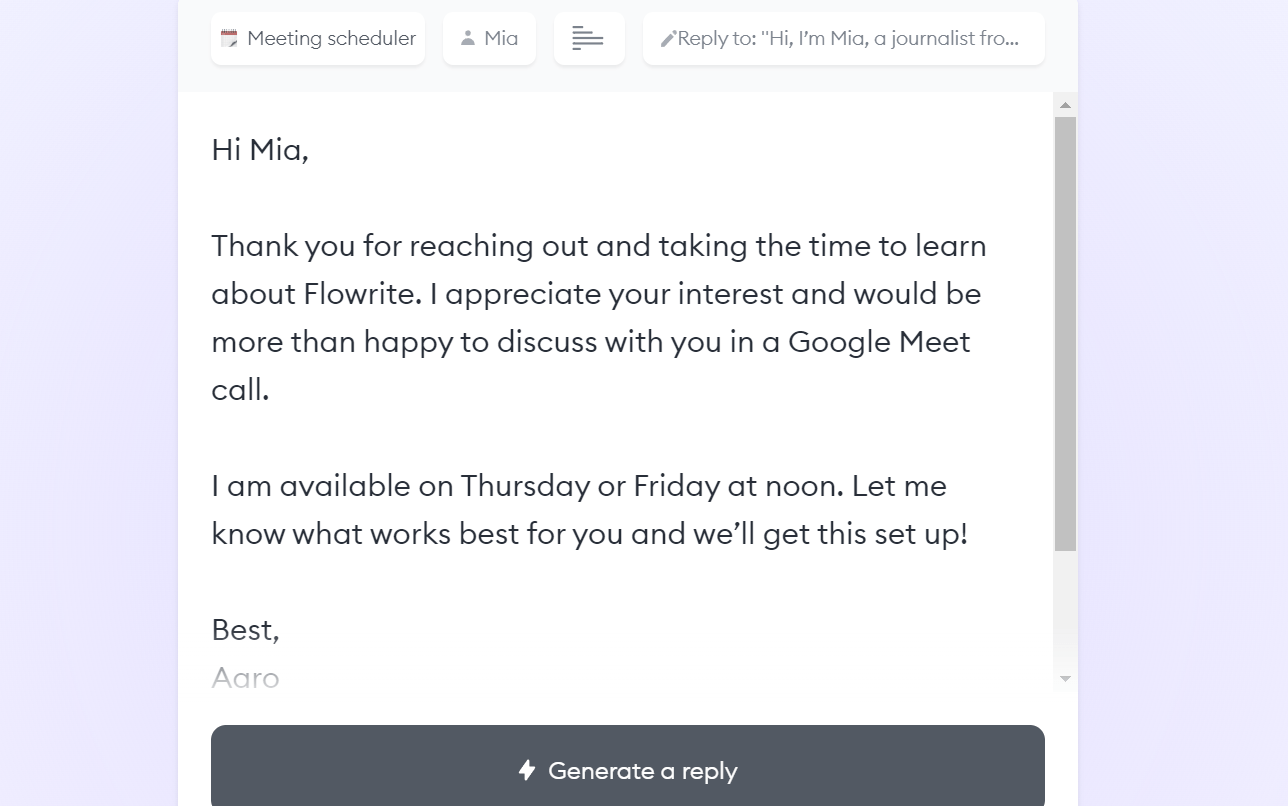Focus the "Reply to" instruction text field
Screen dimensions: 1288x806
[x=848, y=39]
